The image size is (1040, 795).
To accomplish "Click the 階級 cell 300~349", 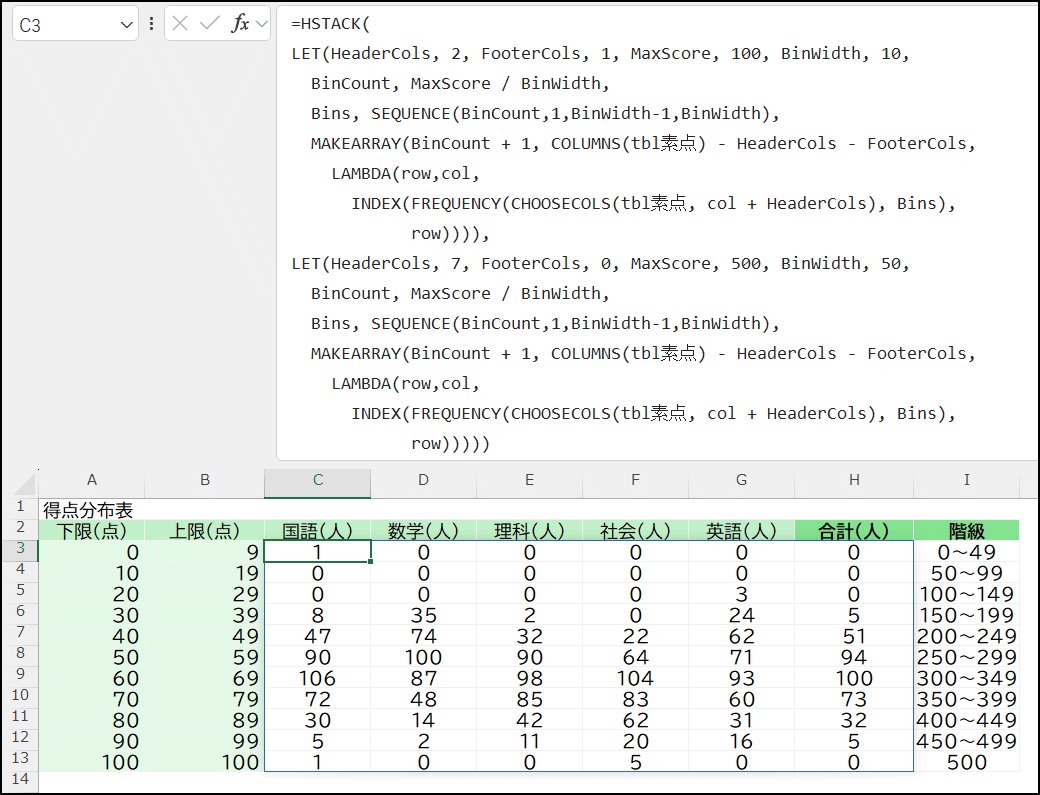I will point(966,678).
